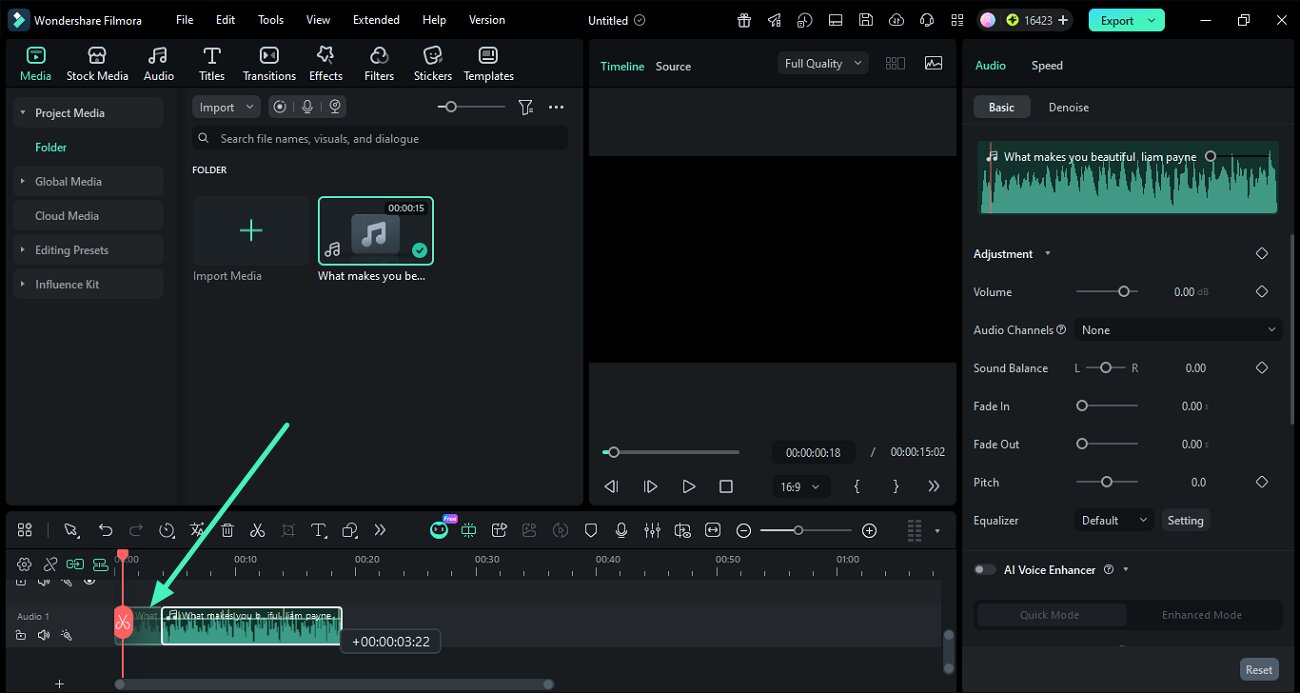The height and width of the screenshot is (693, 1300).
Task: Toggle Adjustment section keyframe diamond
Action: click(x=1261, y=254)
